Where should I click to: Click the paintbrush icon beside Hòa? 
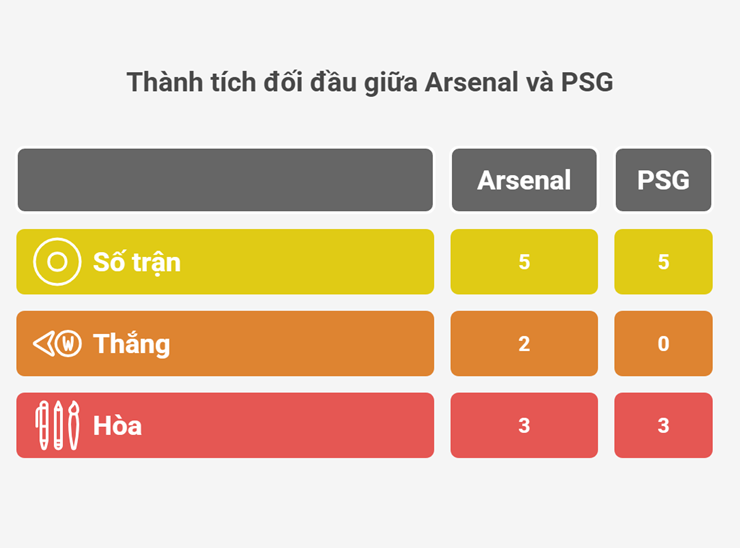coord(73,426)
